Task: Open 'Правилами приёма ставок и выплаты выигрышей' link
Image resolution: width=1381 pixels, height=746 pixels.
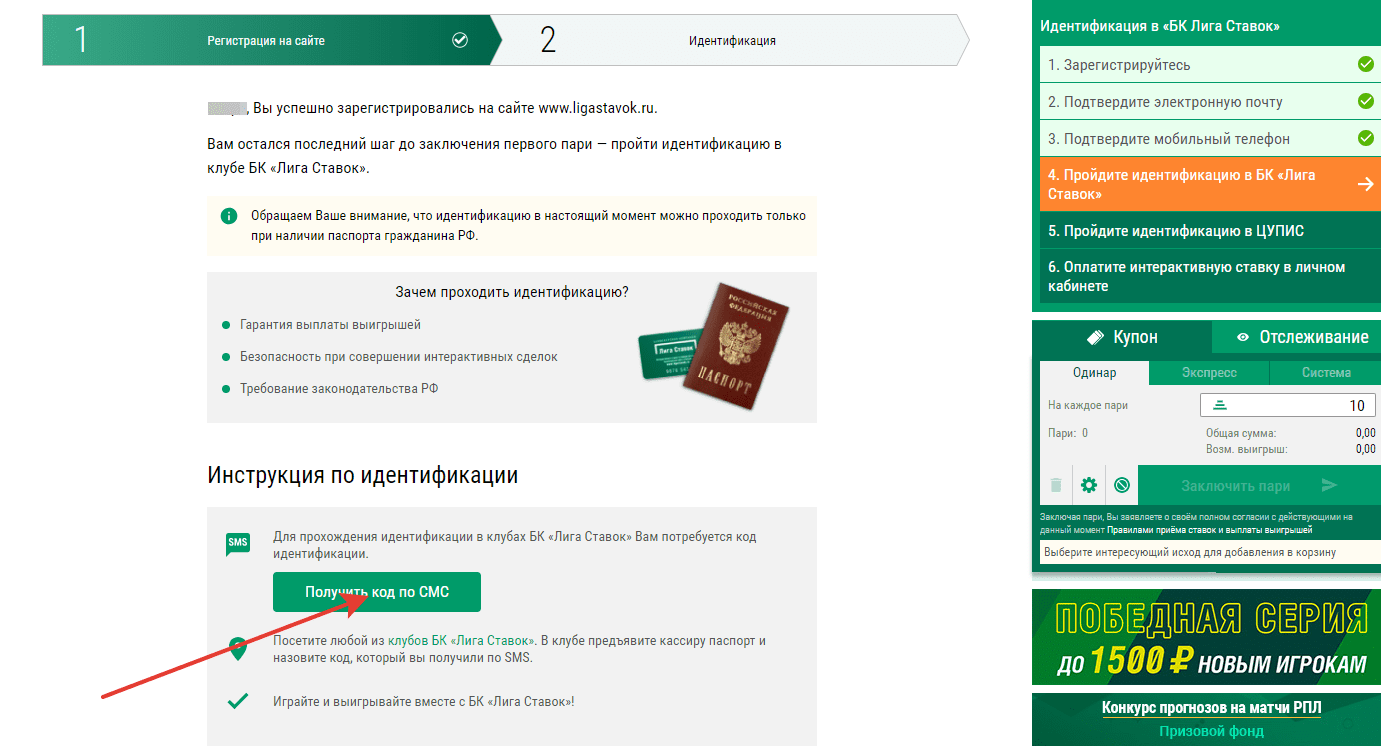Action: click(1210, 530)
